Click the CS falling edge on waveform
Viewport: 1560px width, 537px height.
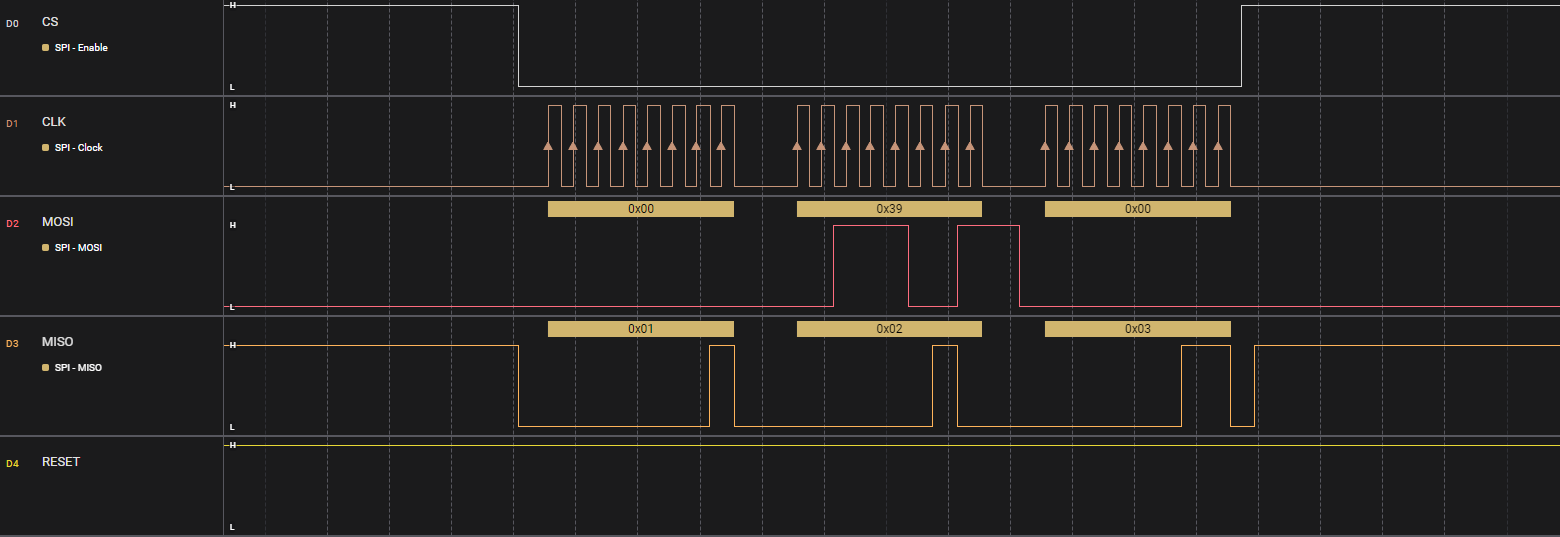(x=518, y=46)
